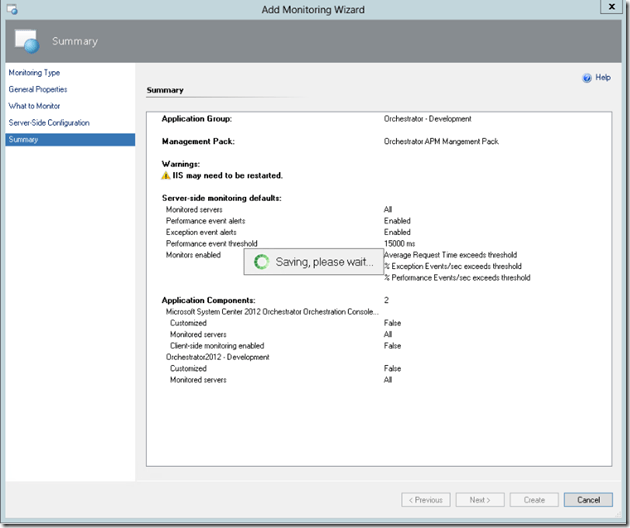
Task: Click the 'Orchestrator2012 - Development' component entry
Action: point(217,357)
